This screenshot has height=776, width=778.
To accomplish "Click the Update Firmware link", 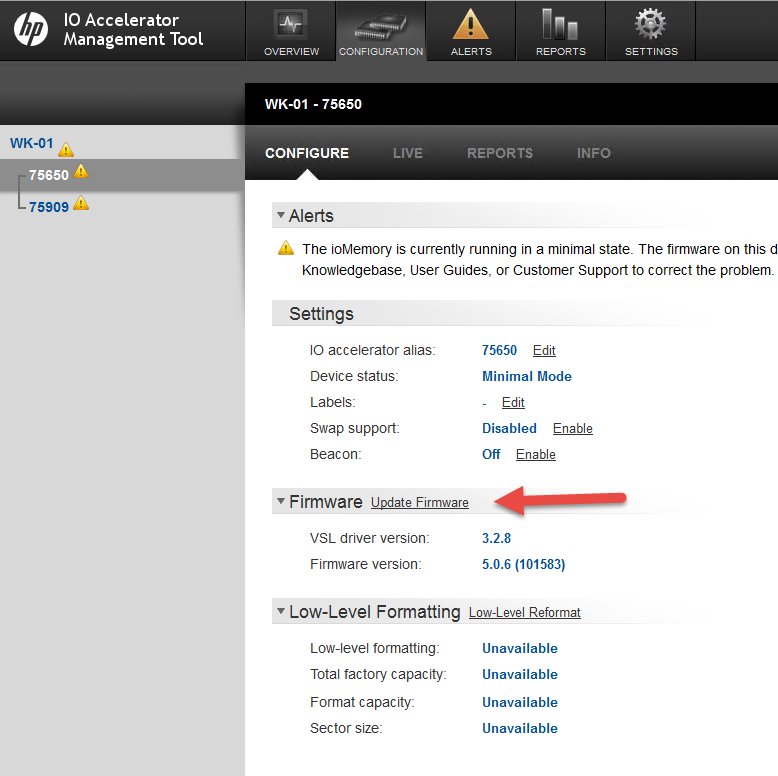I will [x=419, y=503].
